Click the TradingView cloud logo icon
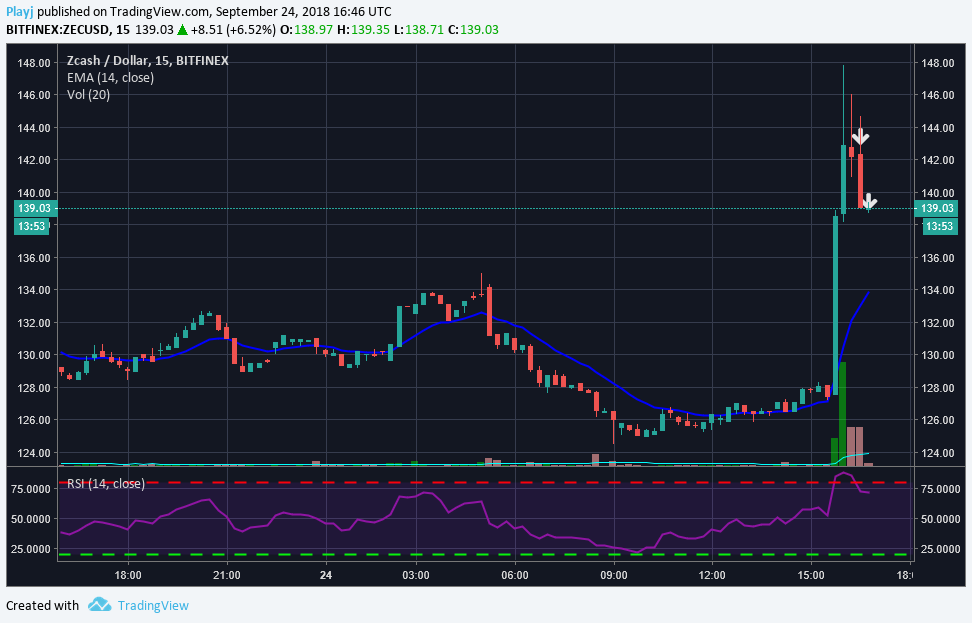The width and height of the screenshot is (972, 623). (99, 604)
